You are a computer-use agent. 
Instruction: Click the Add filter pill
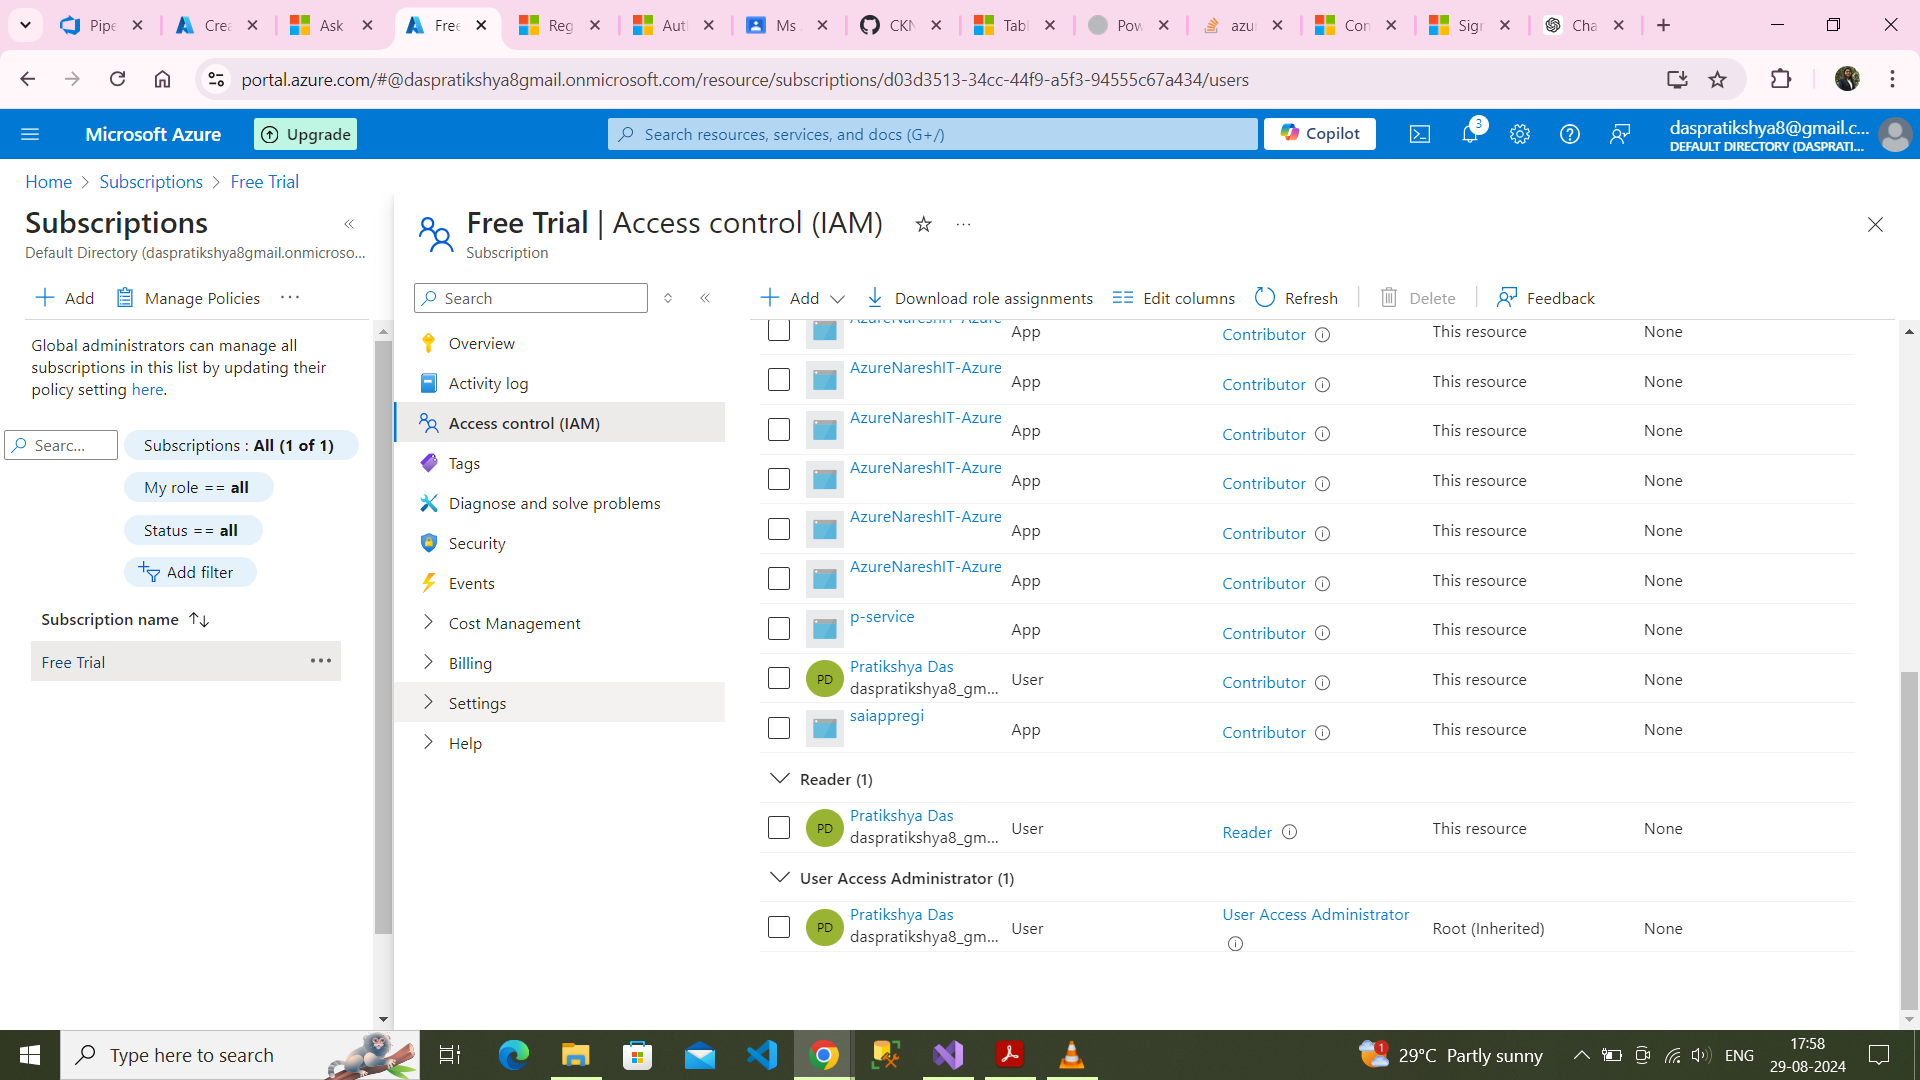coord(190,572)
